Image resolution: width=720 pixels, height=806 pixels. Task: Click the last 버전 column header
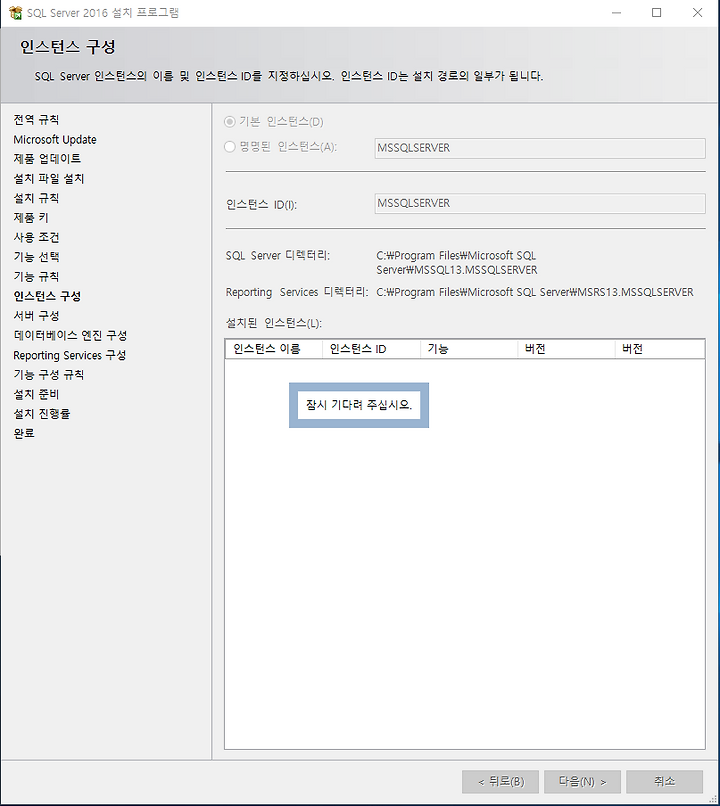pyautogui.click(x=659, y=349)
